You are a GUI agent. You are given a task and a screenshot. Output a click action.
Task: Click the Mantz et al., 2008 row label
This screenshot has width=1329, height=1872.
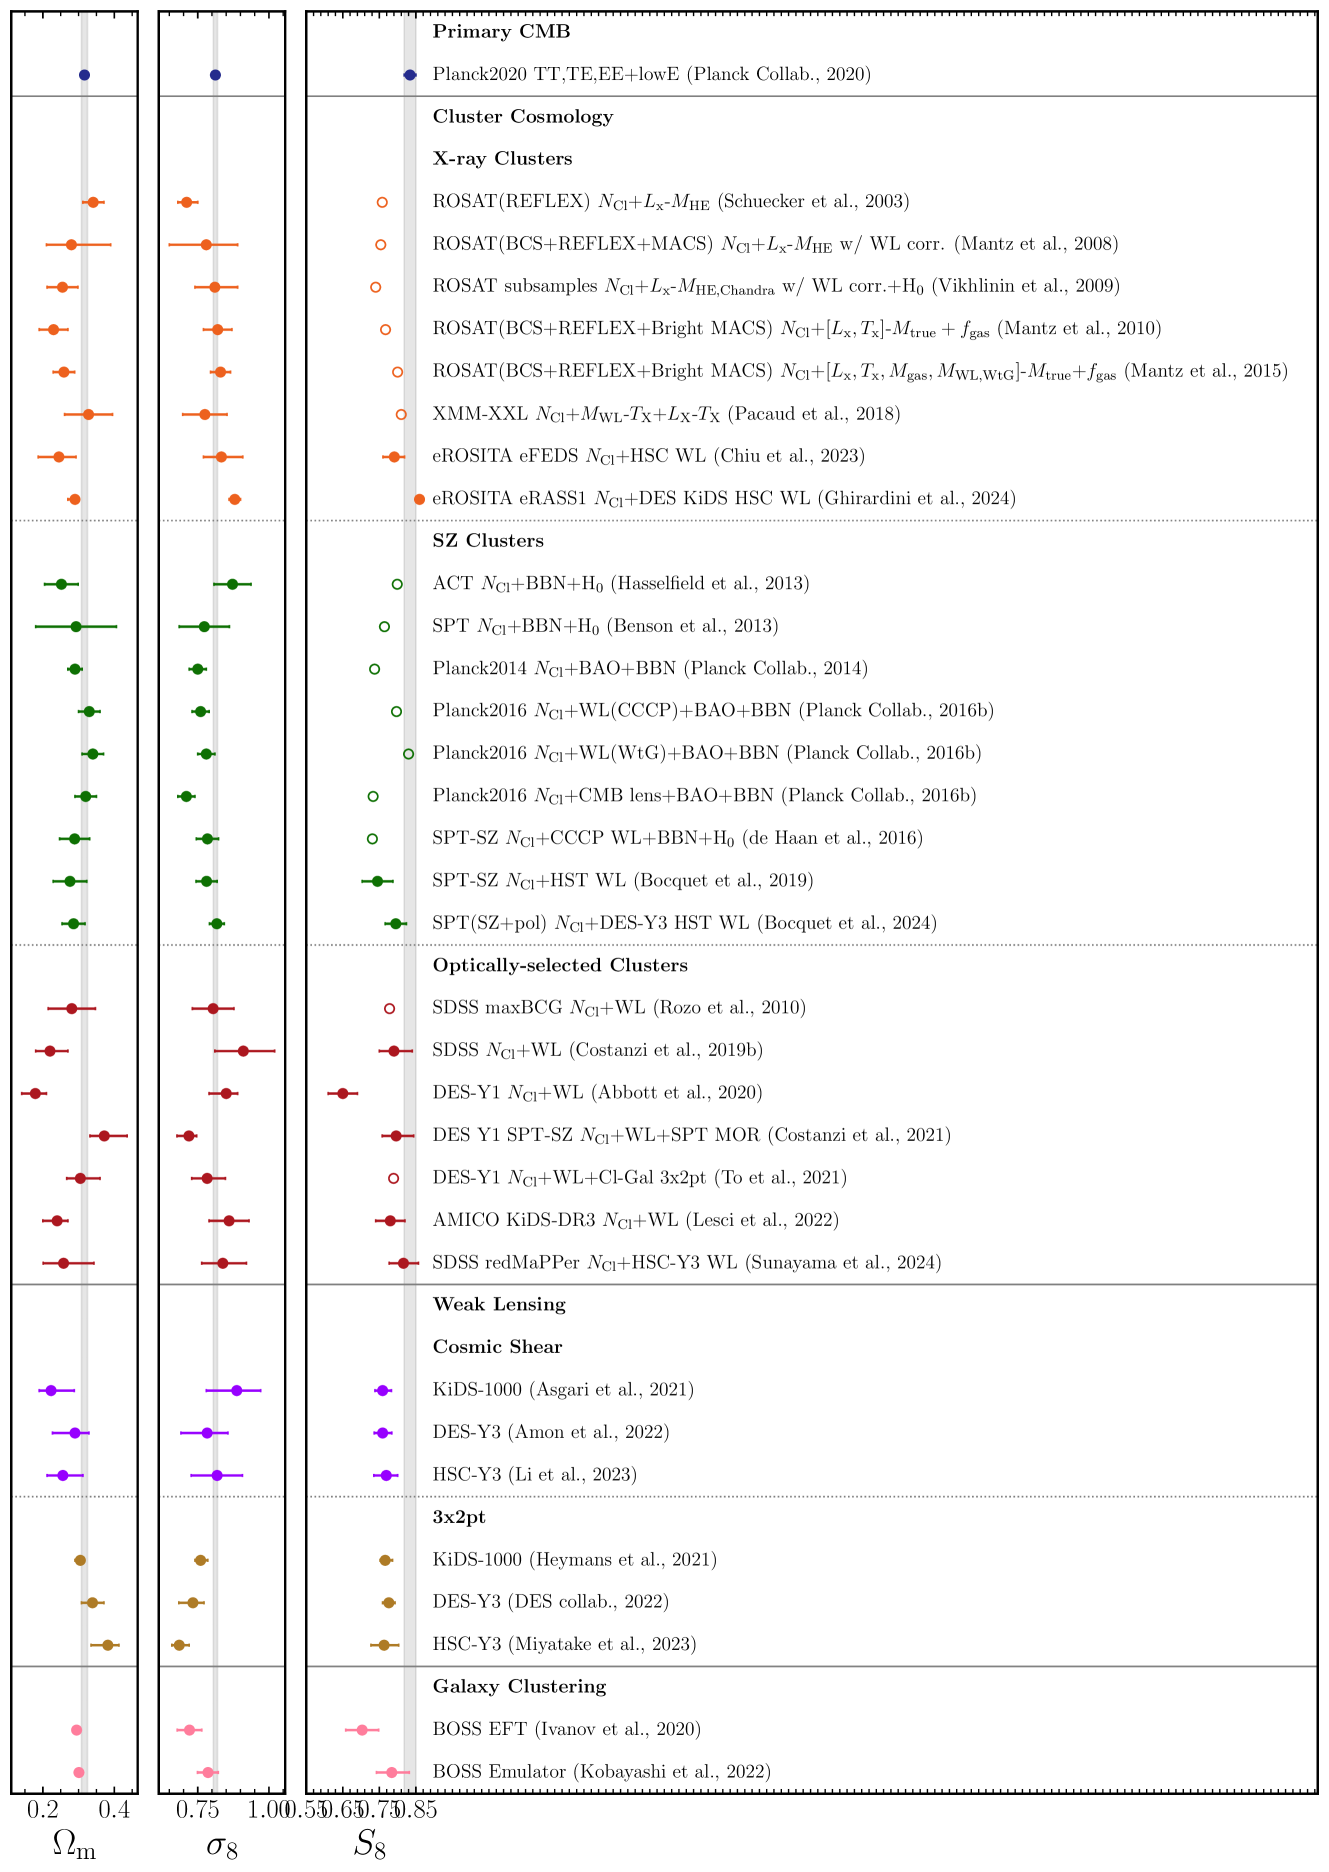(x=775, y=244)
